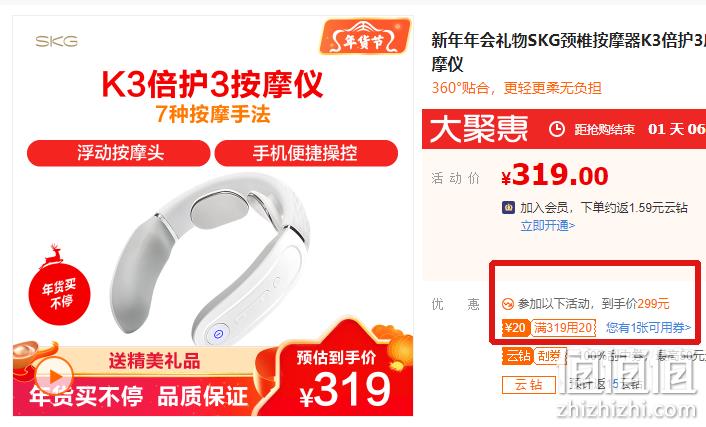Screen dimensions: 706x427
Task: Click the member crown icon near 加入会员
Action: point(508,208)
